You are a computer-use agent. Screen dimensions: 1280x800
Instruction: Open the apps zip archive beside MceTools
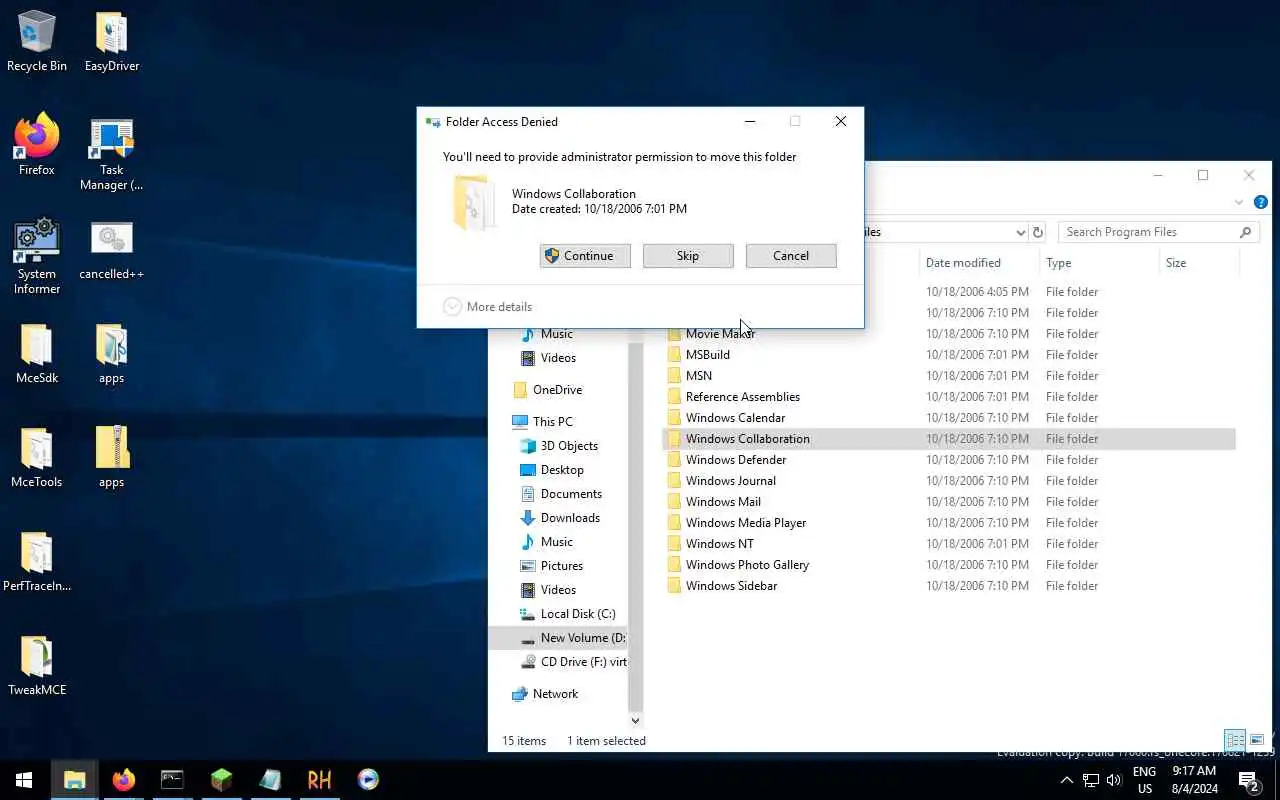(112, 457)
